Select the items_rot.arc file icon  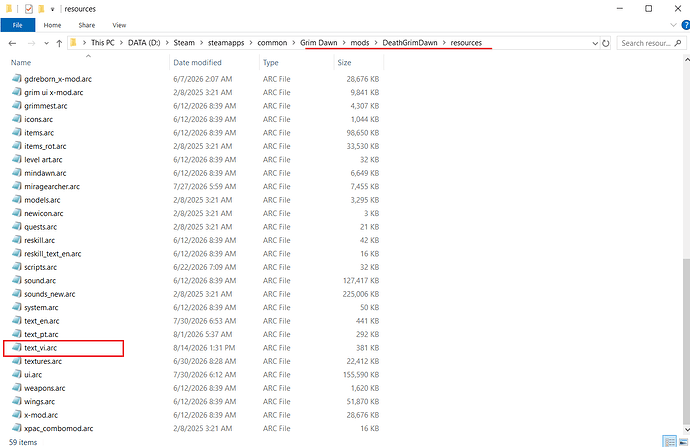[x=17, y=146]
